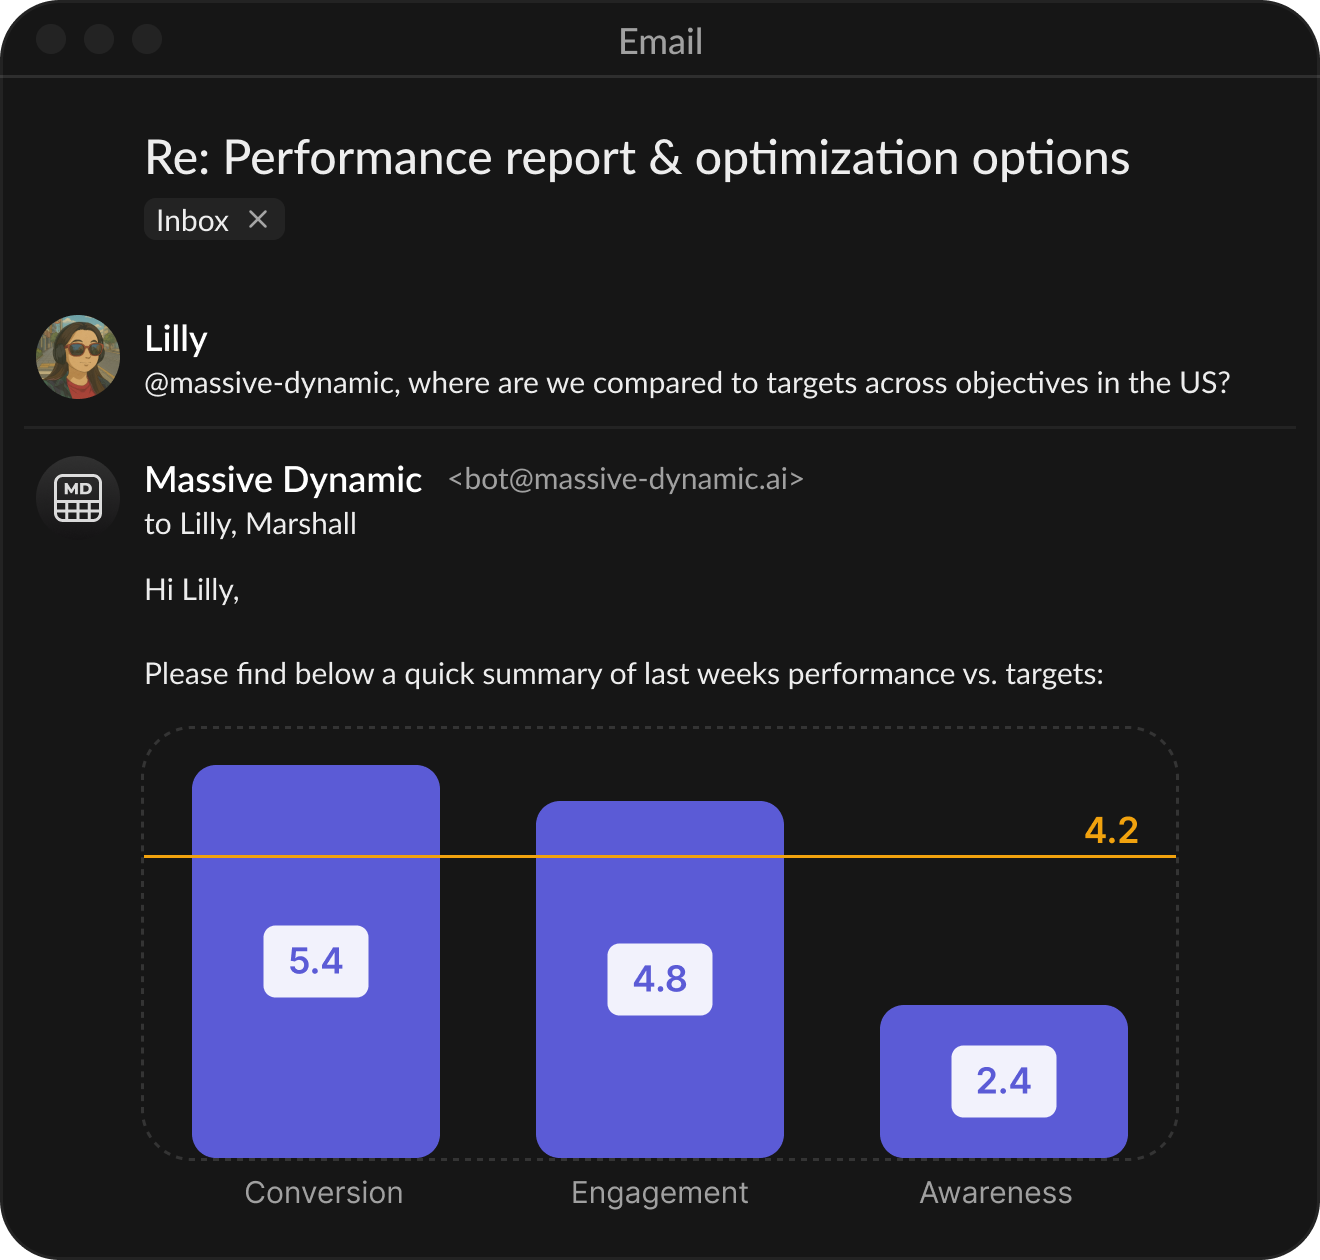
Task: Click the @massive-dynamic mention in Lilly's message
Action: 269,383
